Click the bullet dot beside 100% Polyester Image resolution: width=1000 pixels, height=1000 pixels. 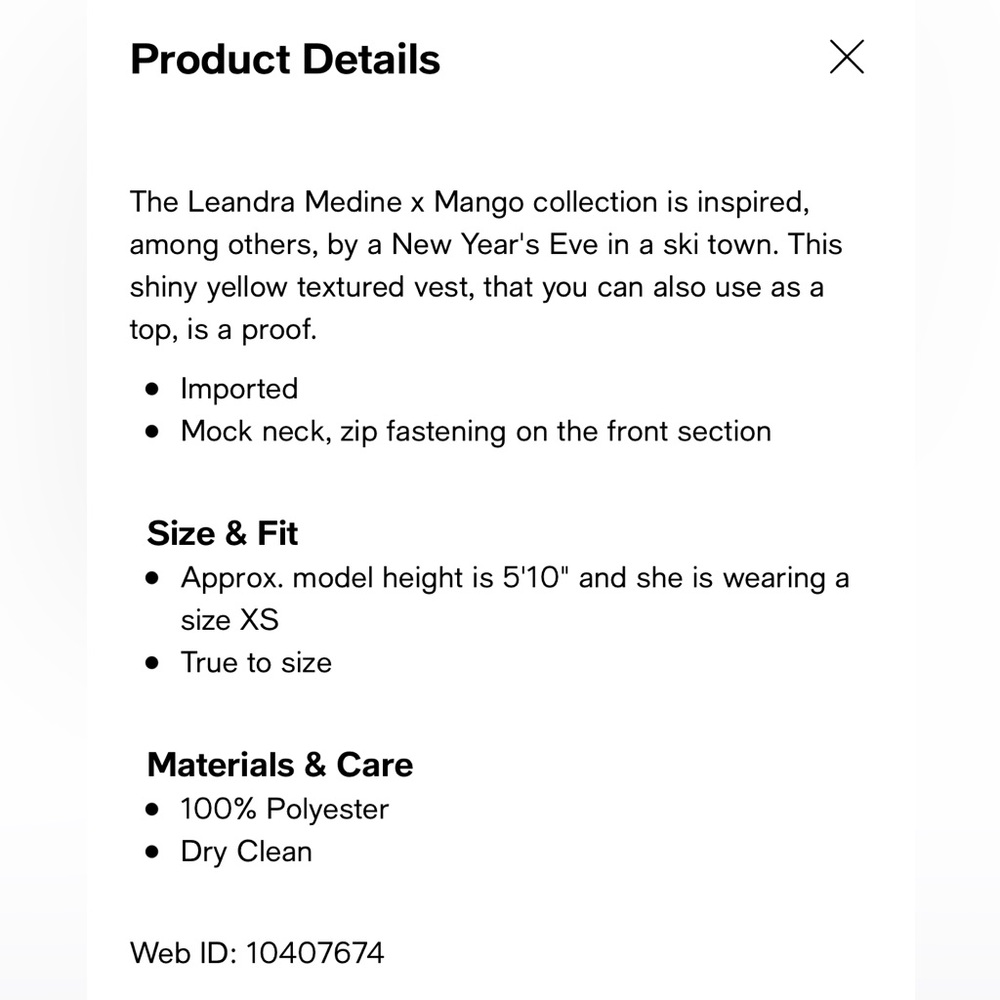(152, 809)
